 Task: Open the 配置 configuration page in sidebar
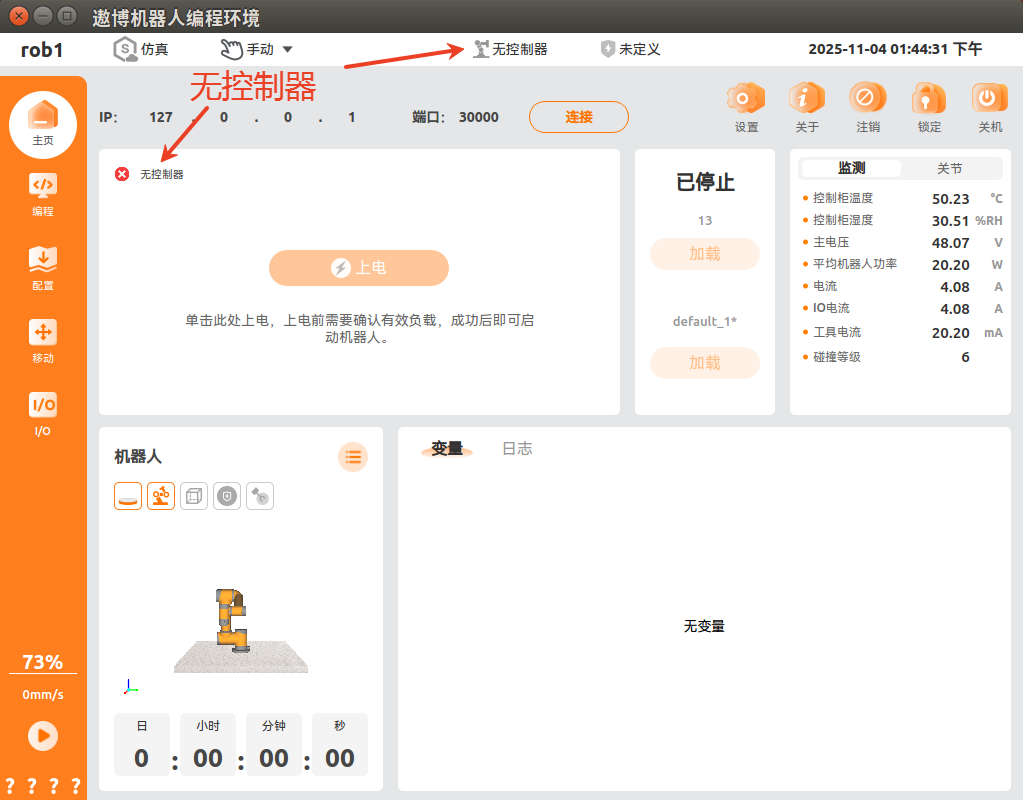[x=42, y=267]
